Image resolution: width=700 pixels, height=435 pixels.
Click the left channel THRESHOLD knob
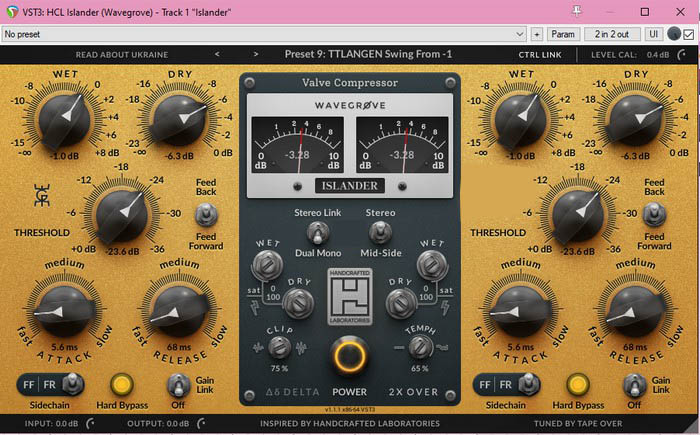(122, 216)
